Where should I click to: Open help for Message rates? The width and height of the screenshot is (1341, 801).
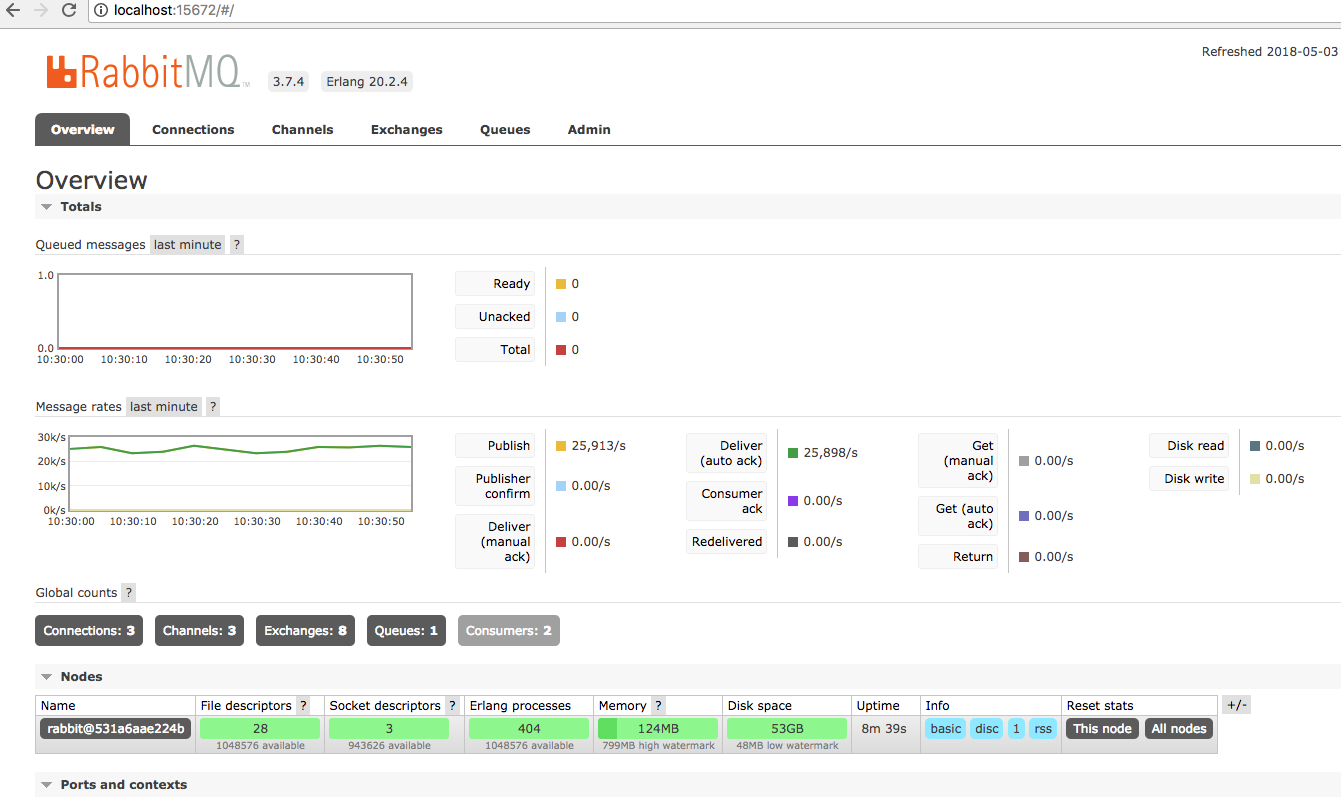pyautogui.click(x=213, y=406)
